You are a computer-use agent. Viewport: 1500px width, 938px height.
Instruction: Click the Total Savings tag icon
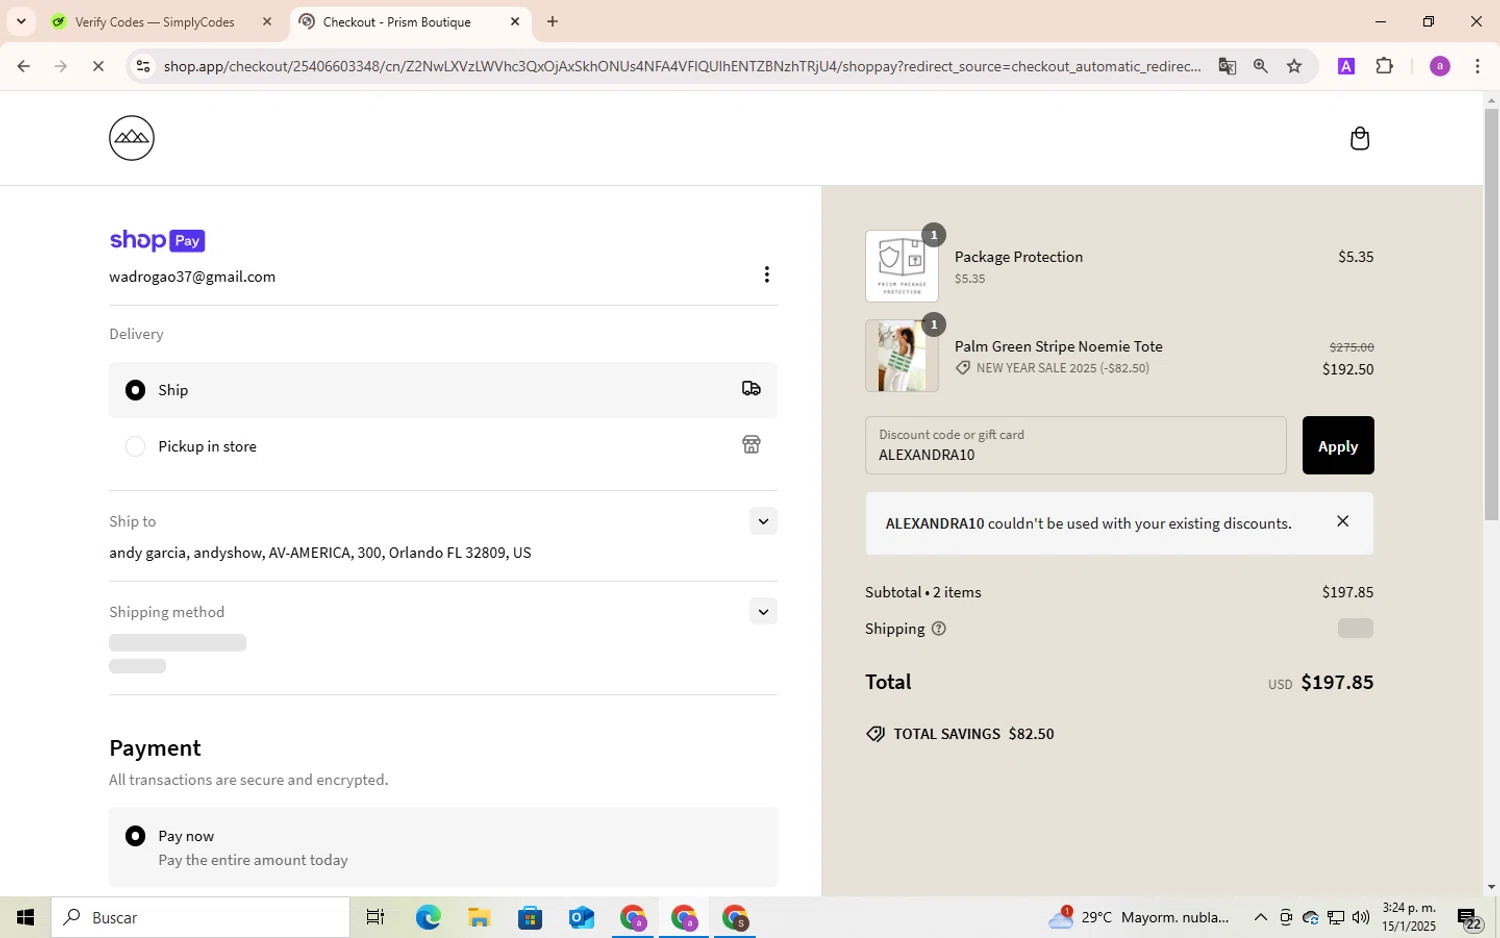tap(875, 734)
